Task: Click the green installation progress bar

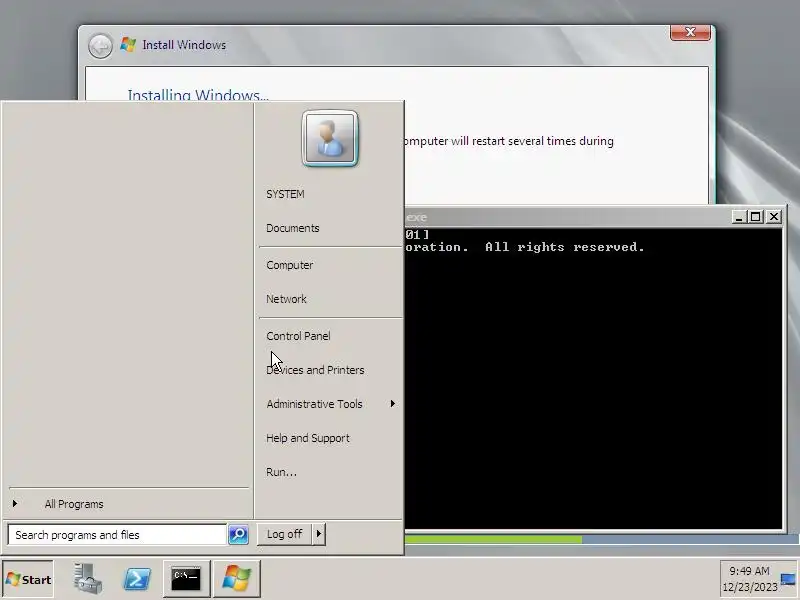Action: (493, 539)
